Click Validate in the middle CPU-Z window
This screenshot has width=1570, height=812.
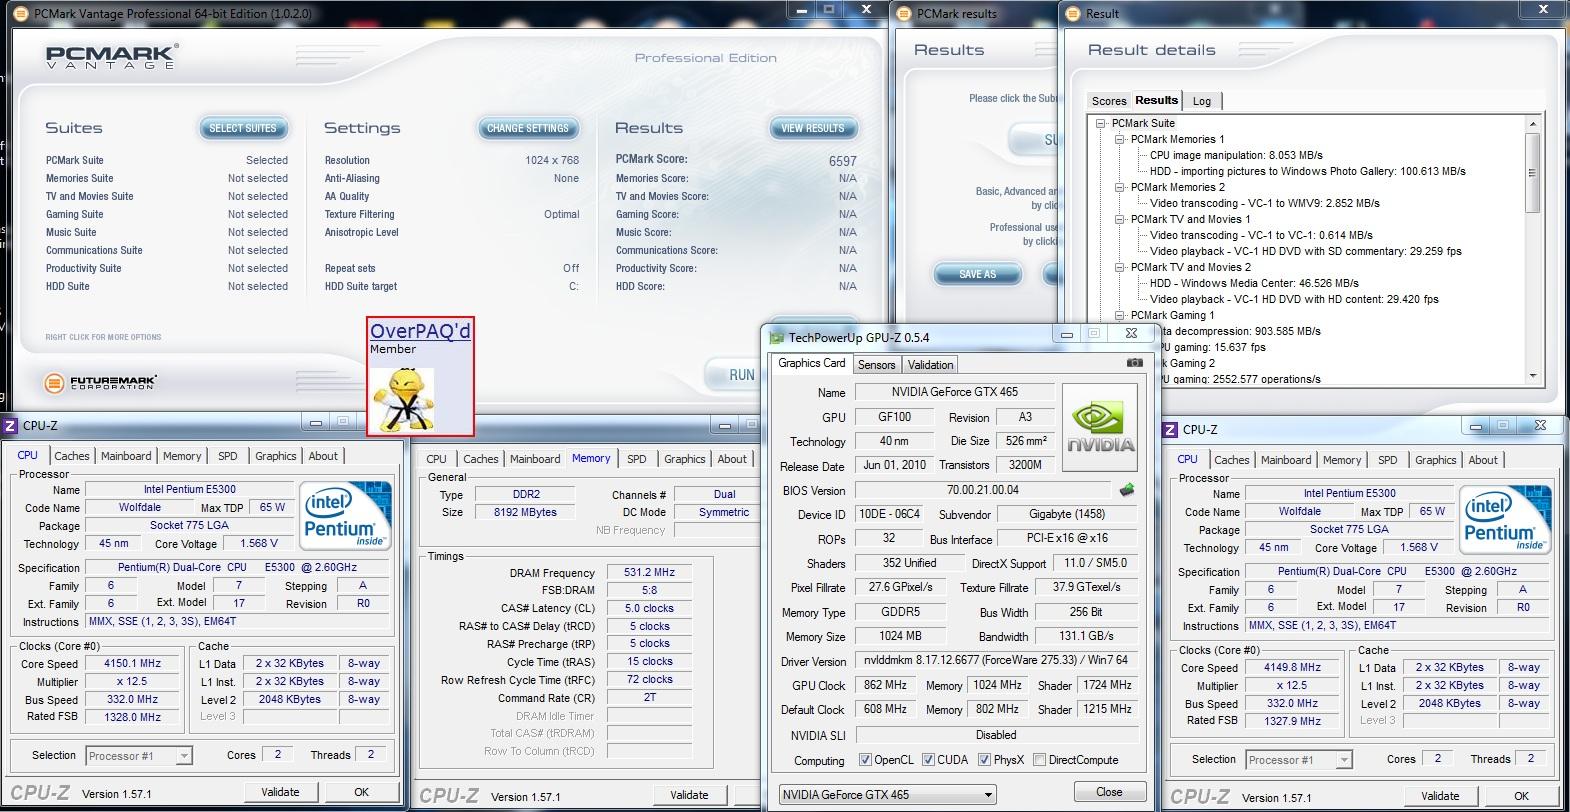click(x=689, y=795)
